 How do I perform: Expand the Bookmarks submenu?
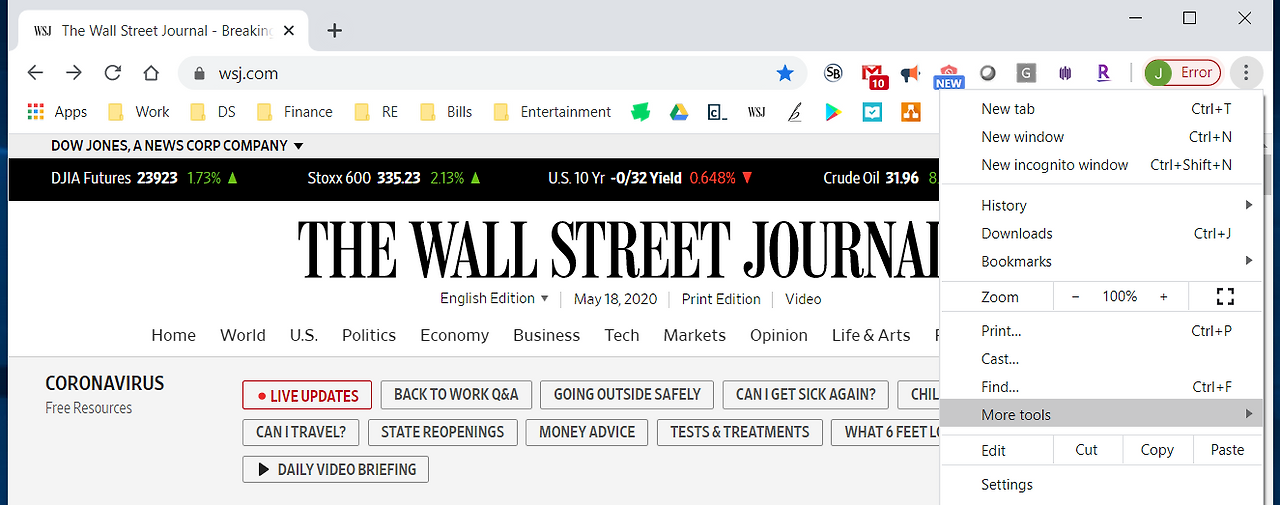coord(1102,261)
